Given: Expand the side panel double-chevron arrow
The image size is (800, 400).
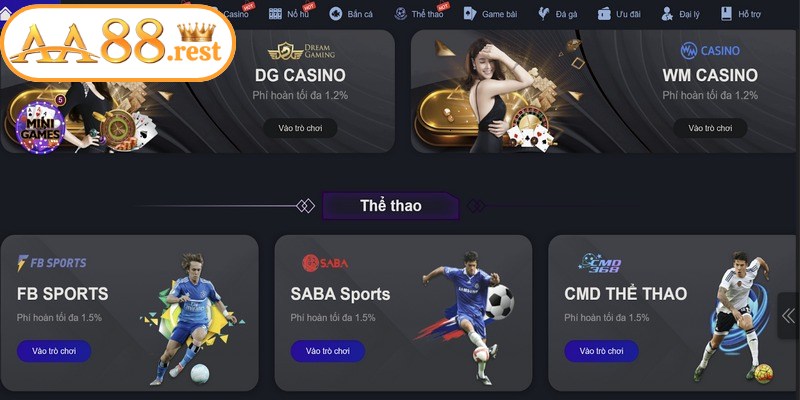Looking at the screenshot, I should pyautogui.click(x=788, y=316).
